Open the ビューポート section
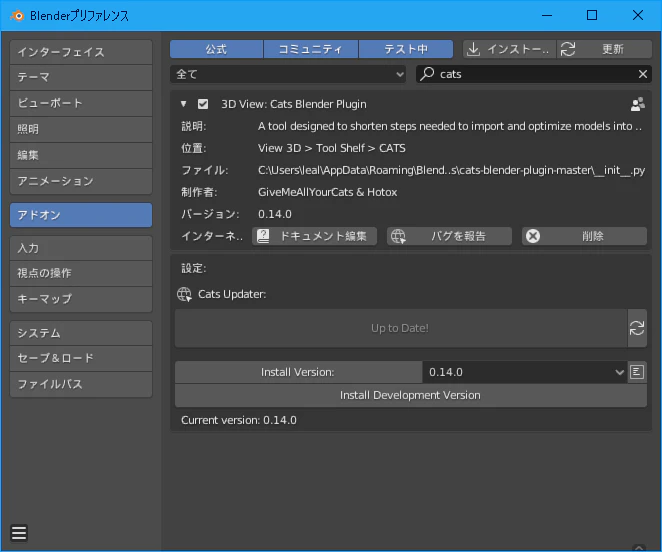This screenshot has height=552, width=662. [x=81, y=103]
